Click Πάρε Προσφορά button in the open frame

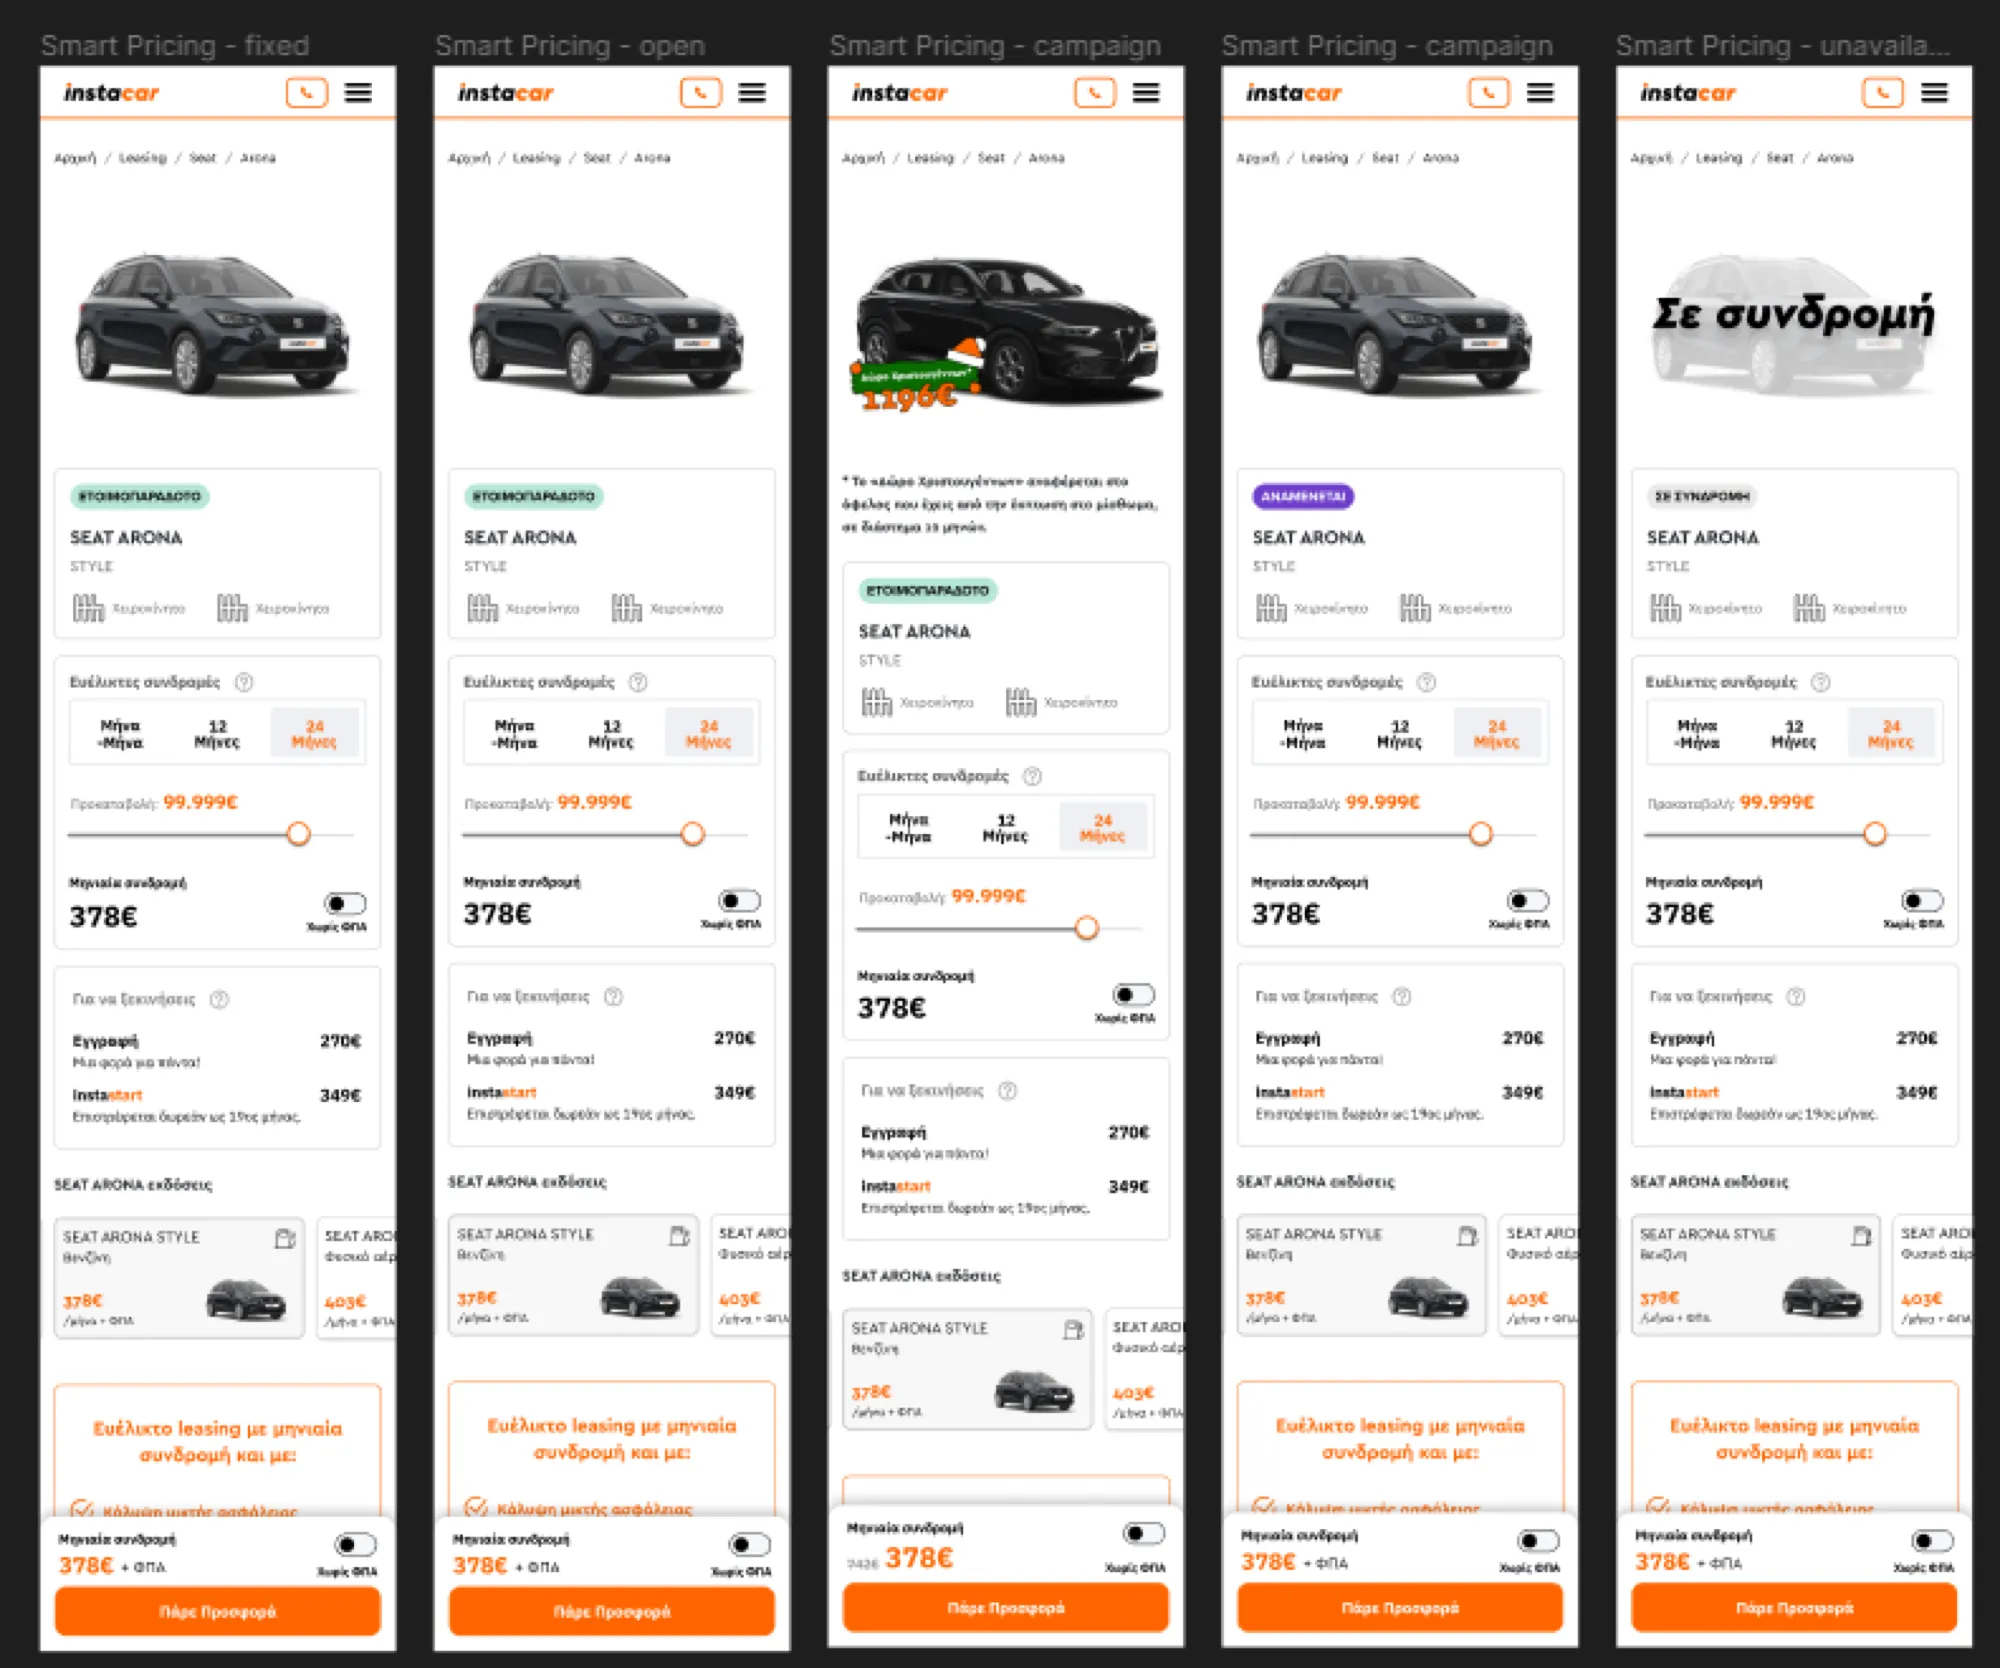point(612,1612)
